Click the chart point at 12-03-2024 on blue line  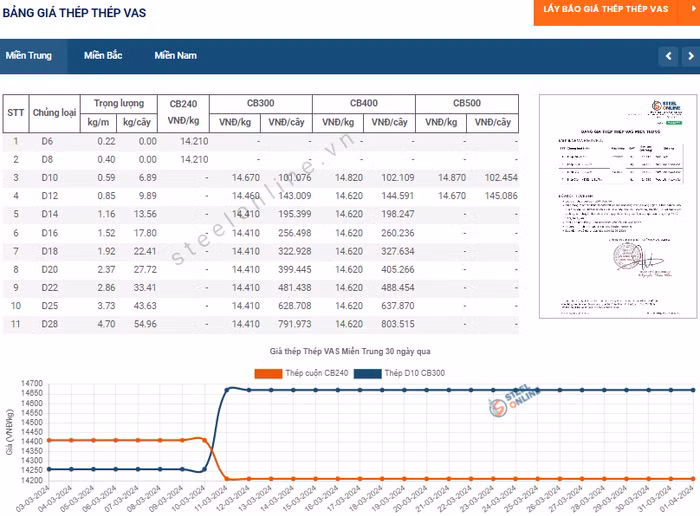click(250, 390)
